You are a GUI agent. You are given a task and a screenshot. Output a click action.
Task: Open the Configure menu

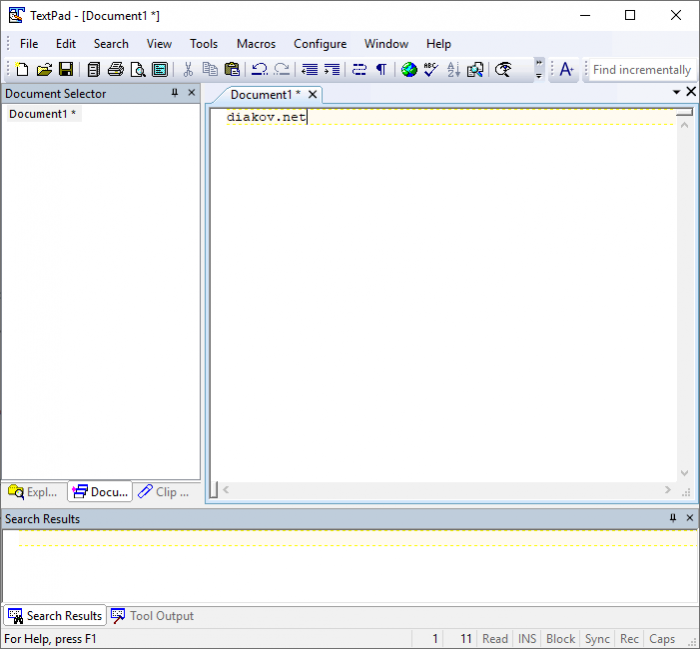click(x=320, y=44)
